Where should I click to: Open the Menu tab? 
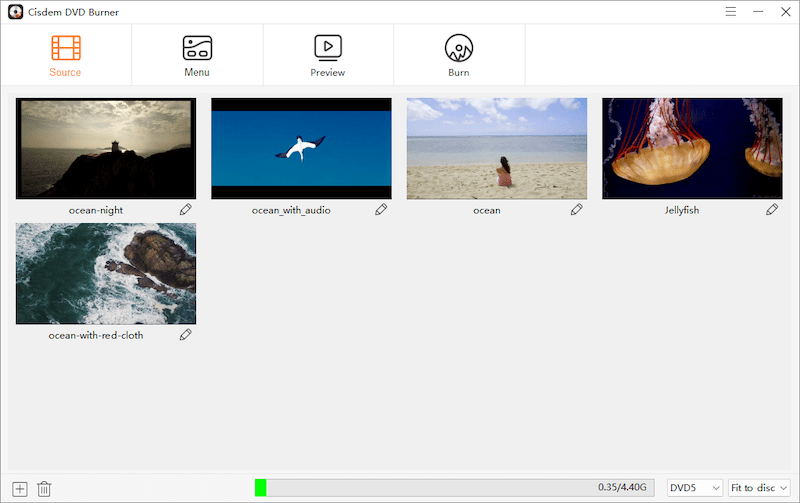[197, 55]
